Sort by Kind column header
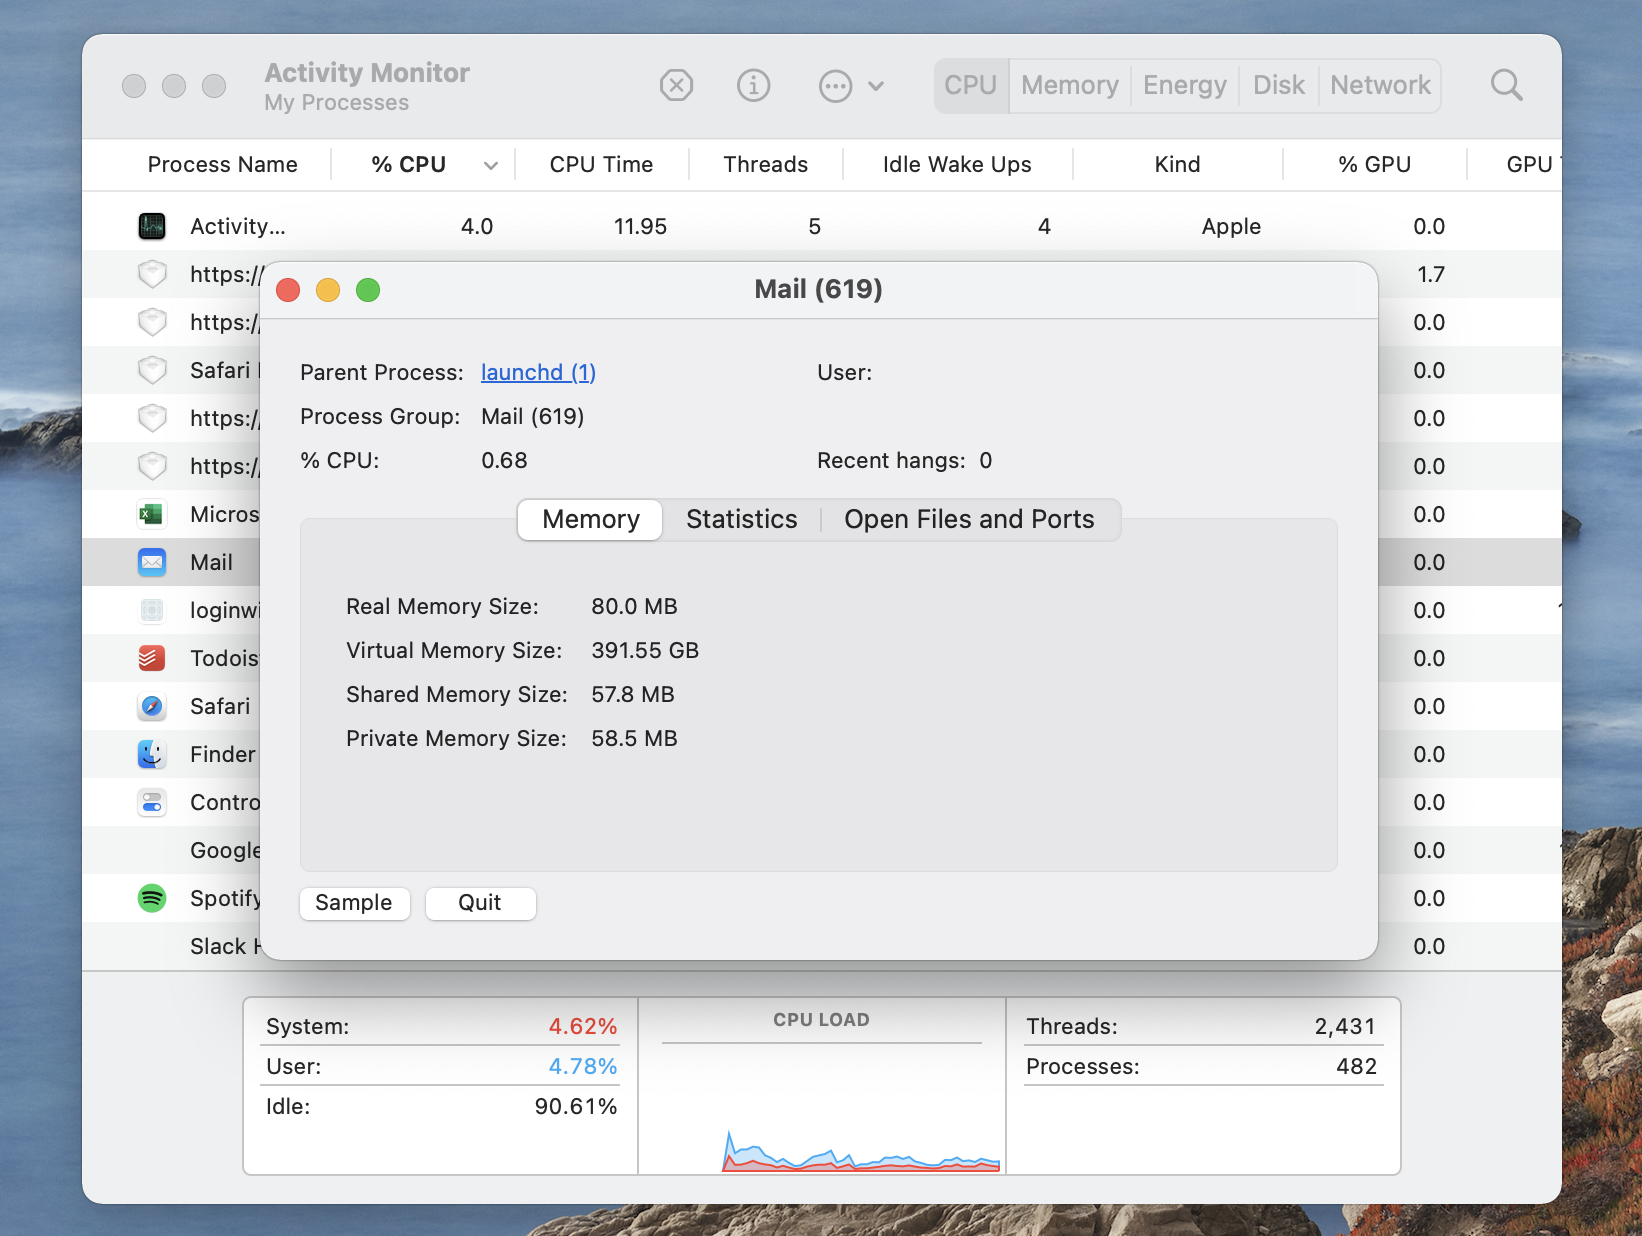Image resolution: width=1642 pixels, height=1236 pixels. pyautogui.click(x=1177, y=164)
